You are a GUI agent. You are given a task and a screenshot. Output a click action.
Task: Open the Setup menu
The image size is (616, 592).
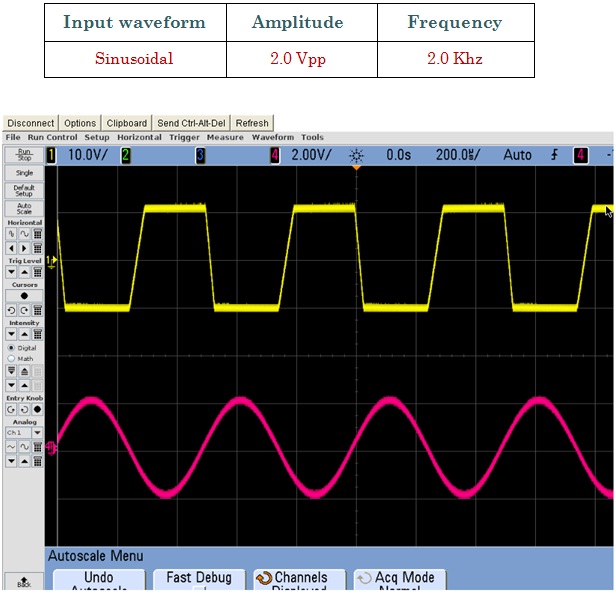pyautogui.click(x=97, y=137)
